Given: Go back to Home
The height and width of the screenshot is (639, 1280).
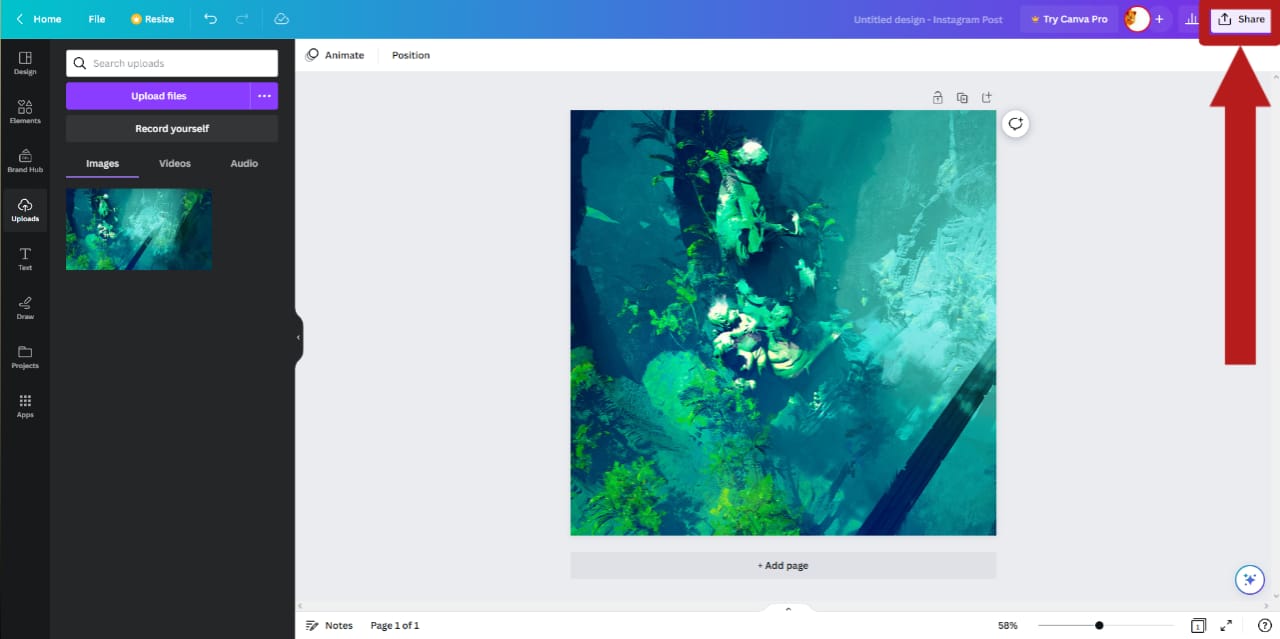Looking at the screenshot, I should pyautogui.click(x=38, y=19).
